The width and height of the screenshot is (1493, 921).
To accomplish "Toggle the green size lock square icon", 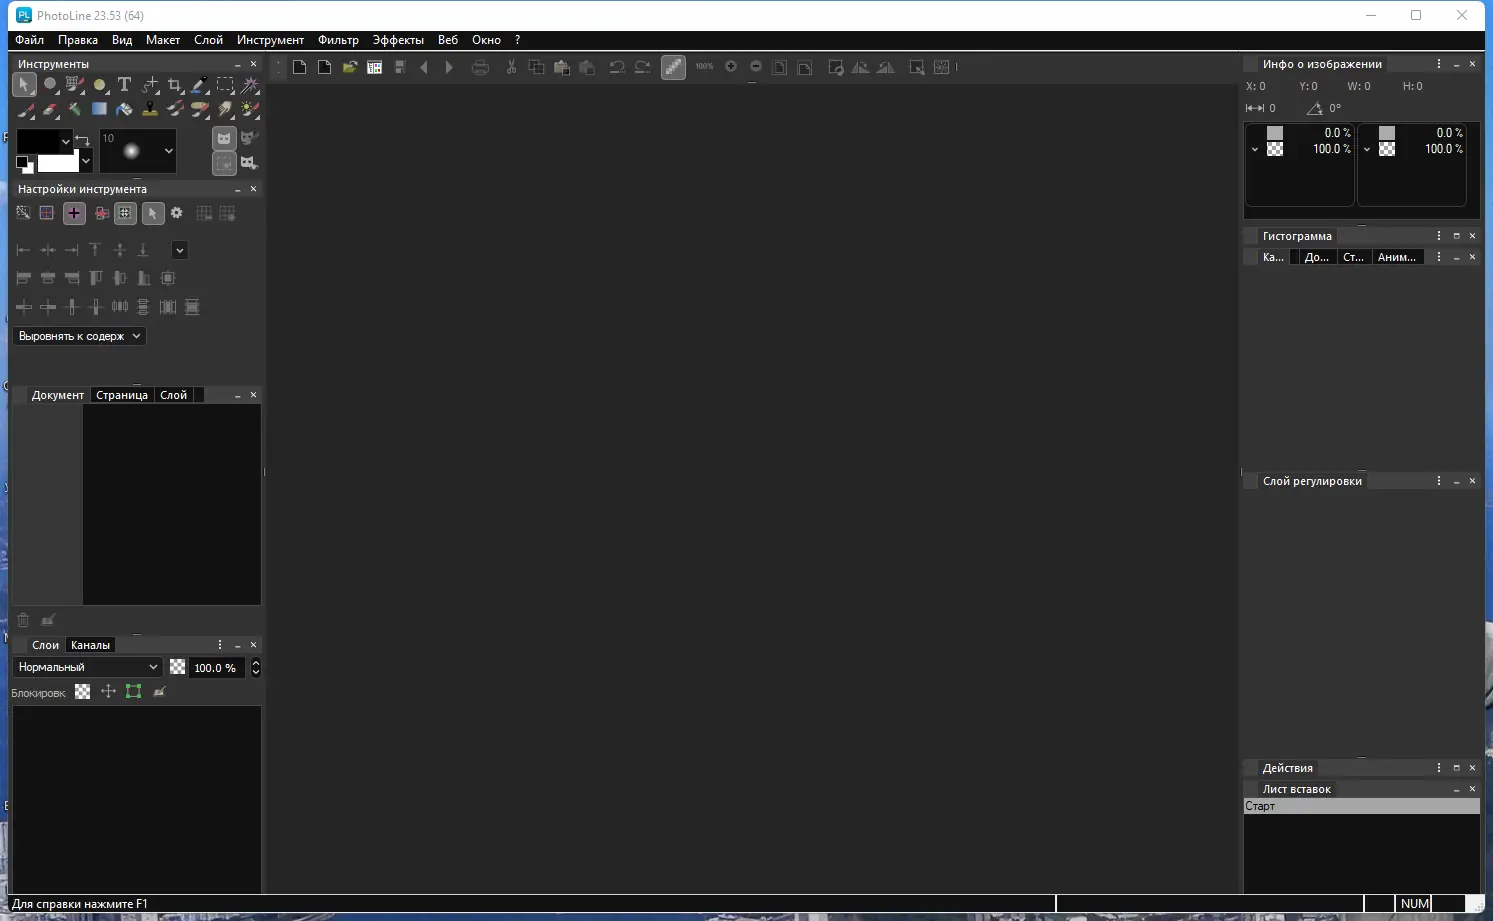I will tap(133, 692).
